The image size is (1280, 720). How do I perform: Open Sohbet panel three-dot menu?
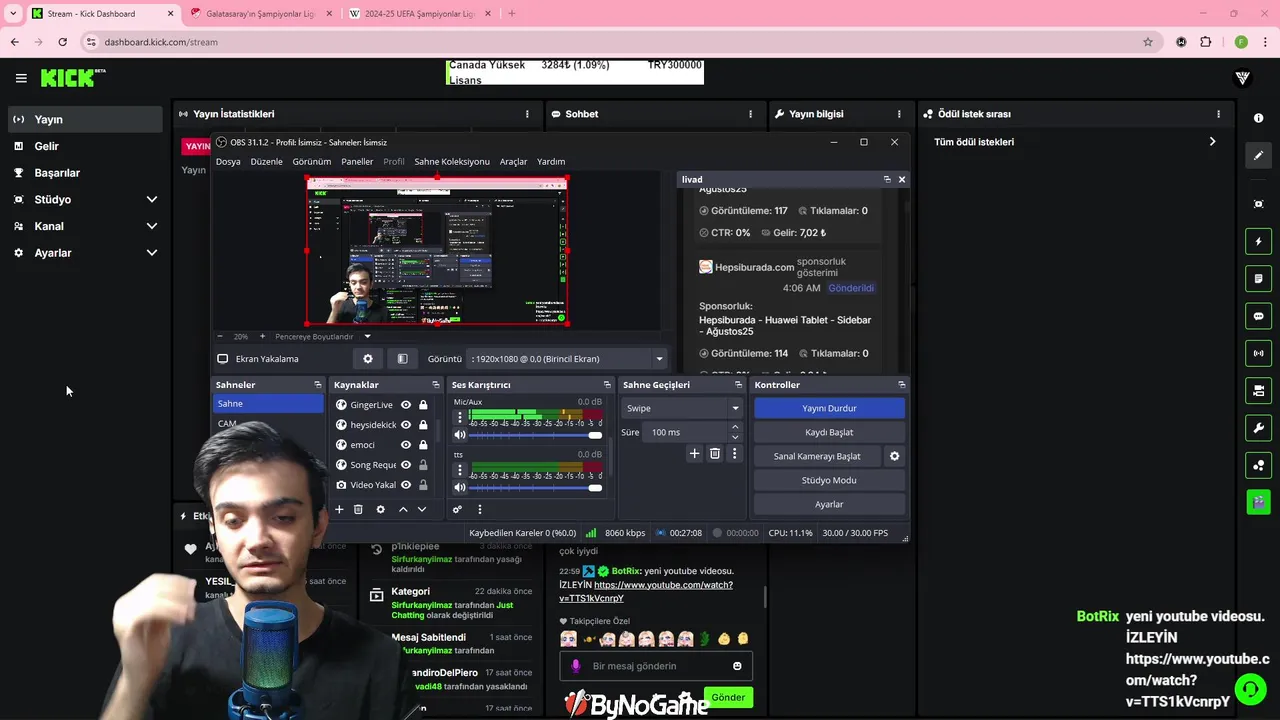pyautogui.click(x=750, y=114)
